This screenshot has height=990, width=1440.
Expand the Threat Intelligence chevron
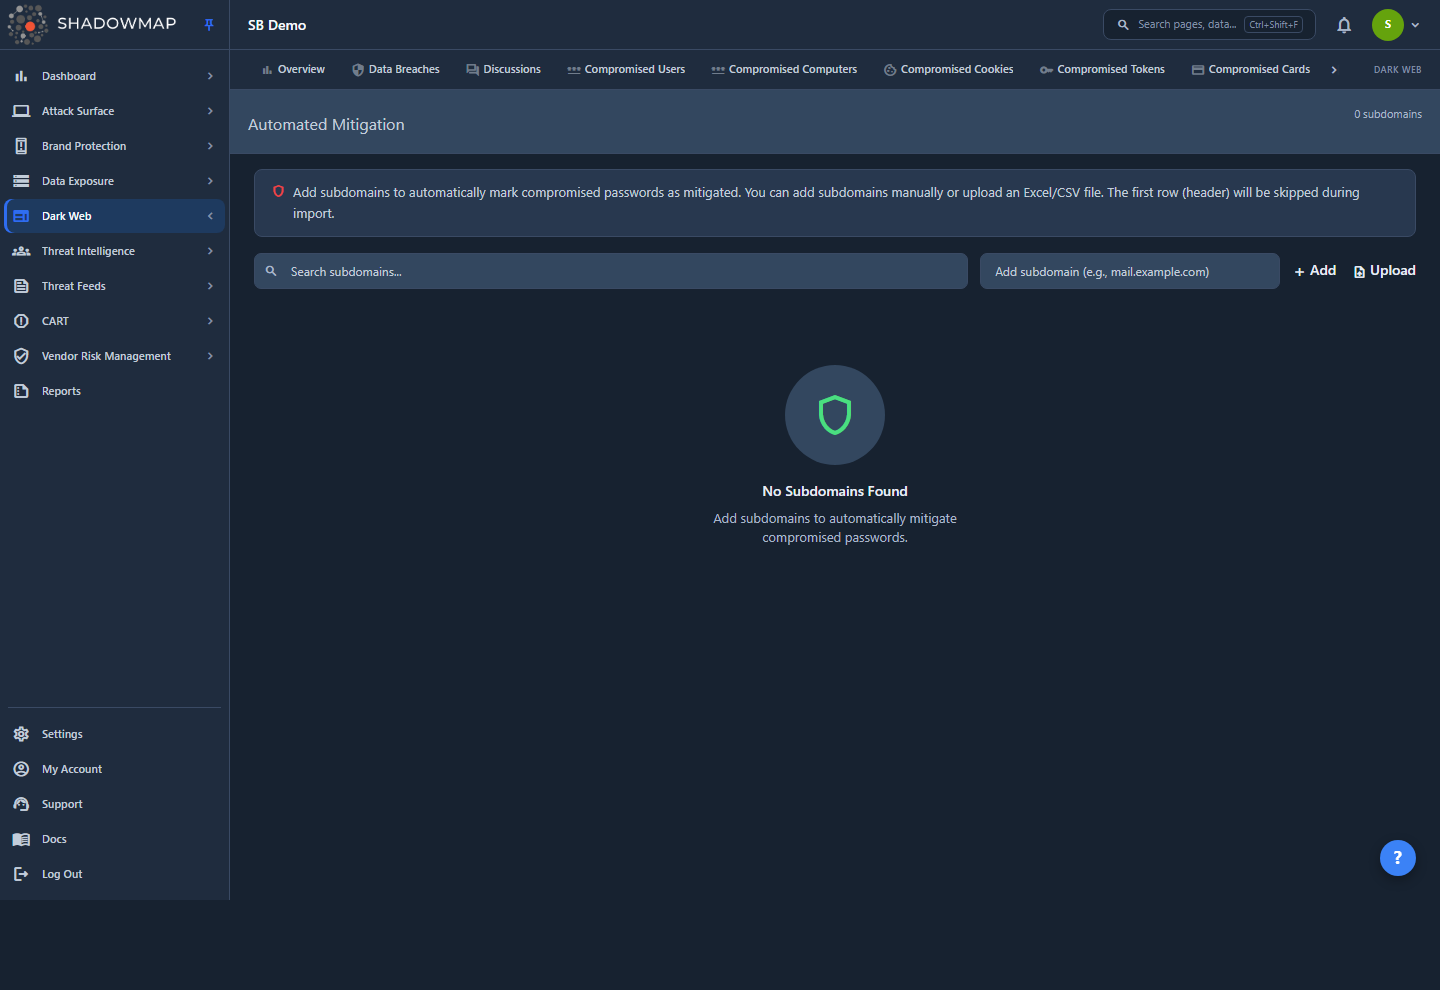(210, 251)
